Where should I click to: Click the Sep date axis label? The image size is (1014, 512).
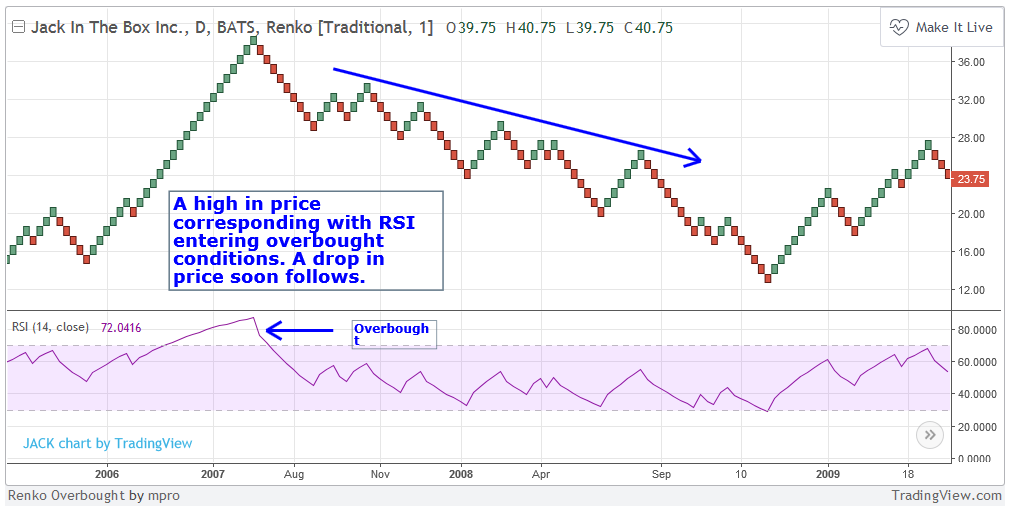662,475
